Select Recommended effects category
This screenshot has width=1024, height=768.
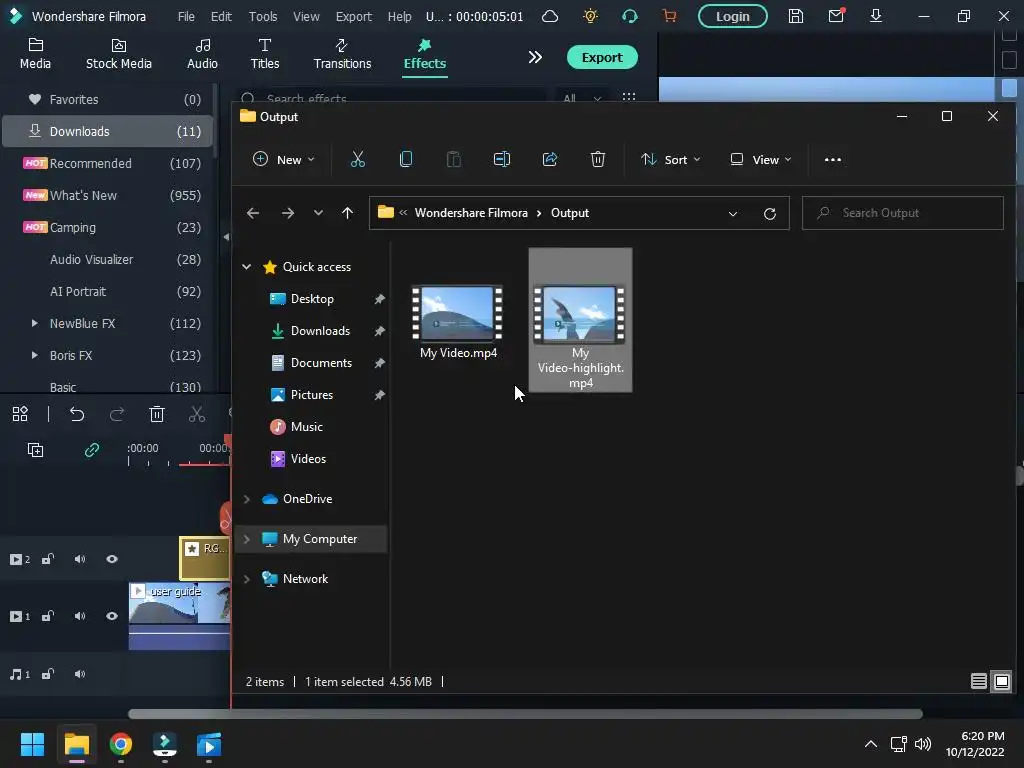[108, 163]
